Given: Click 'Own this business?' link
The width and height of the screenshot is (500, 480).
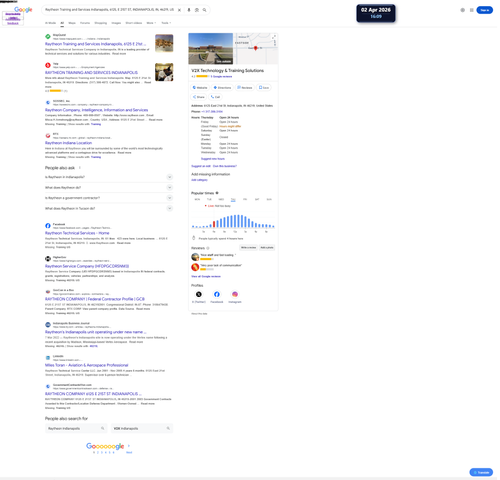Looking at the screenshot, I should (x=225, y=166).
